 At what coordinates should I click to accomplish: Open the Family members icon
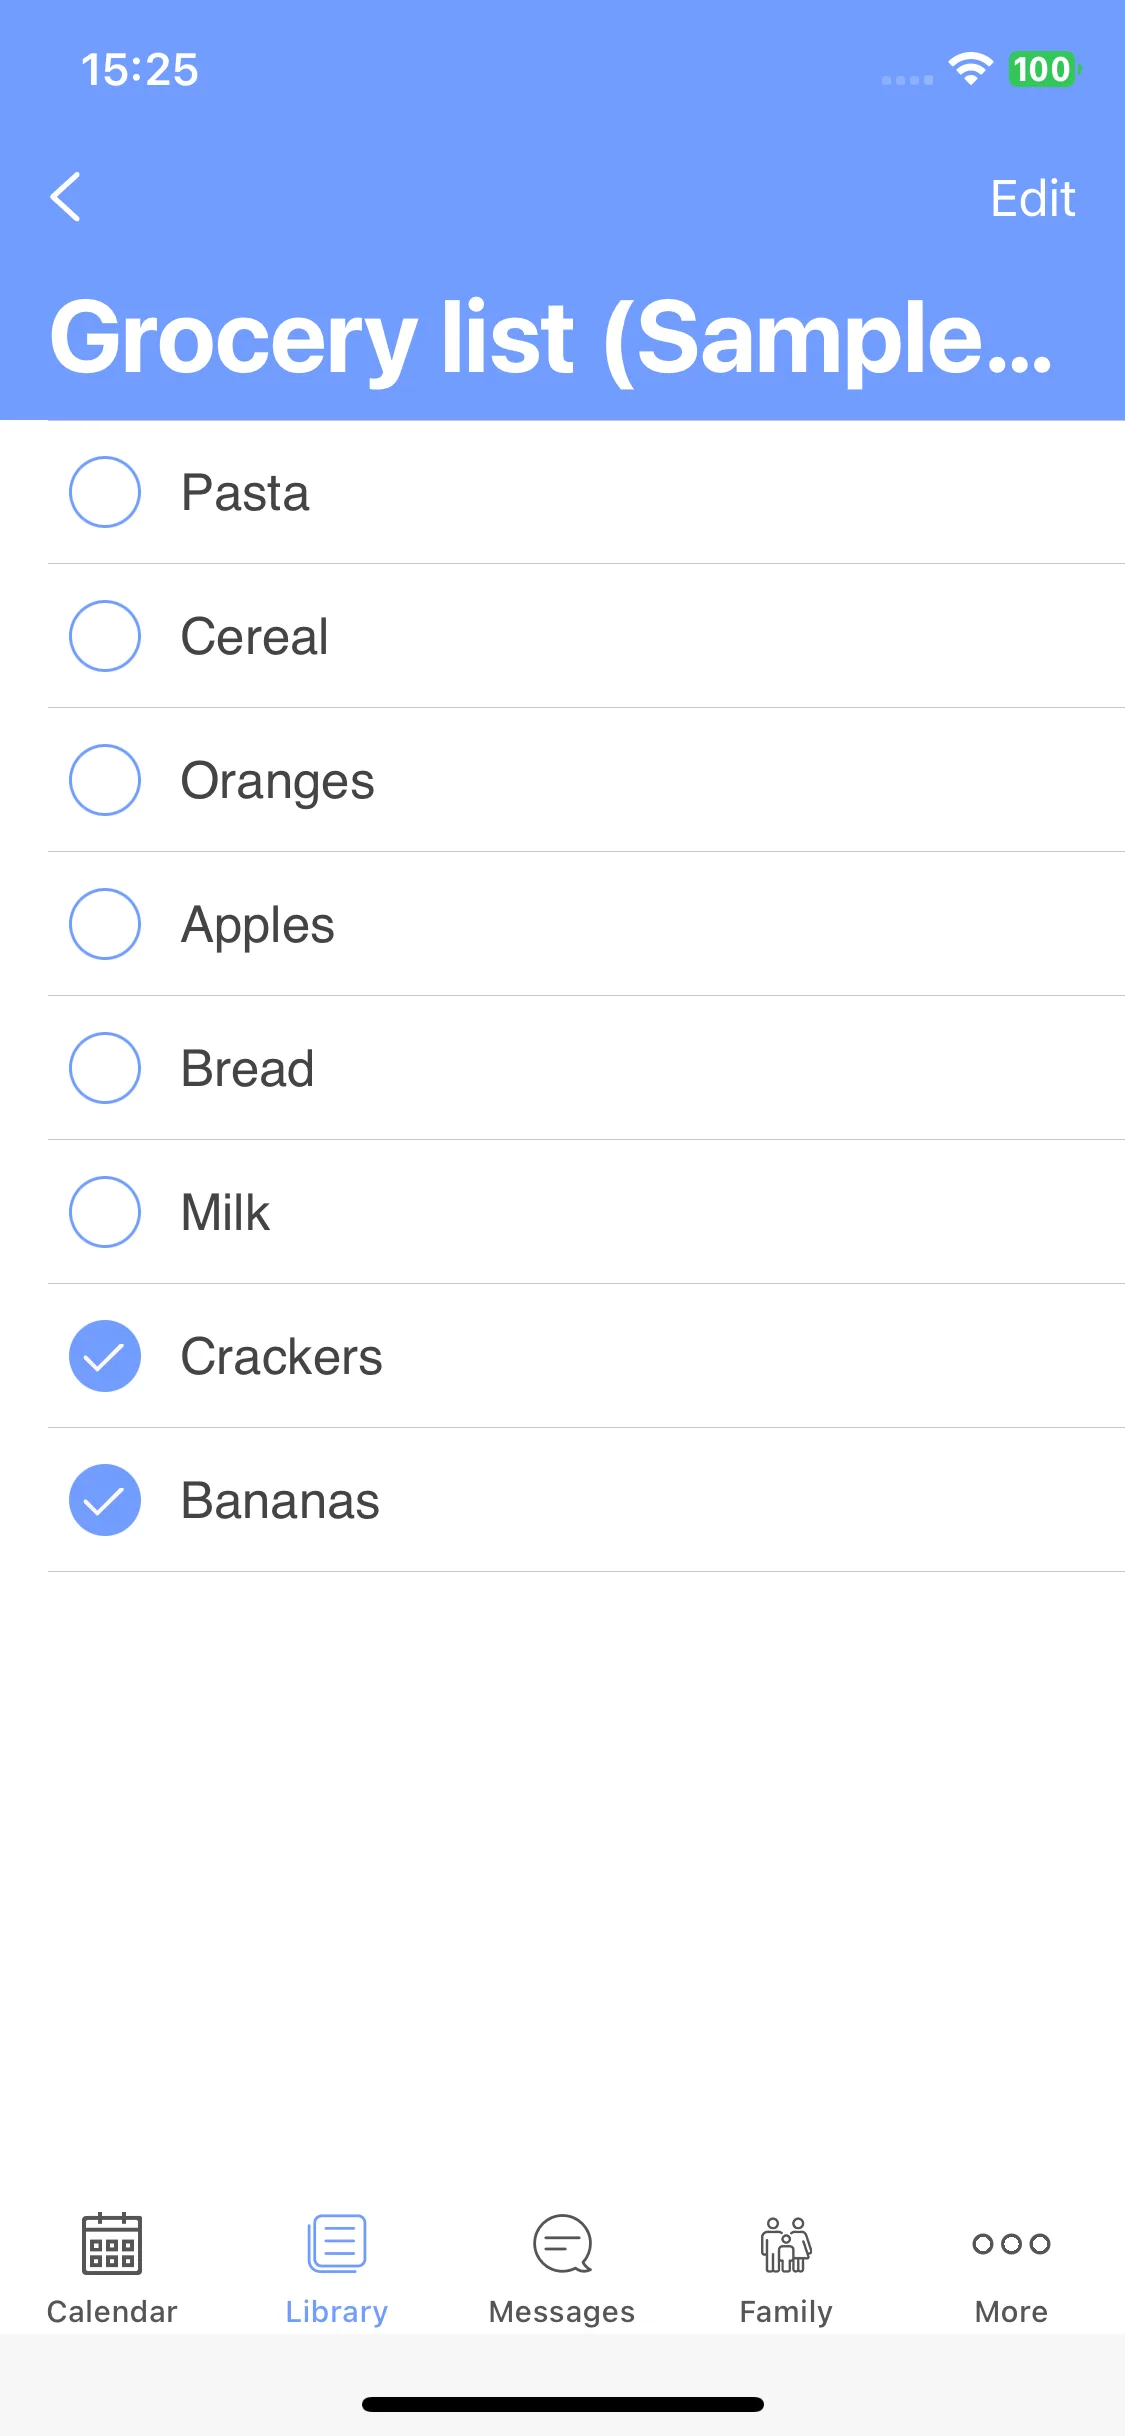click(786, 2244)
